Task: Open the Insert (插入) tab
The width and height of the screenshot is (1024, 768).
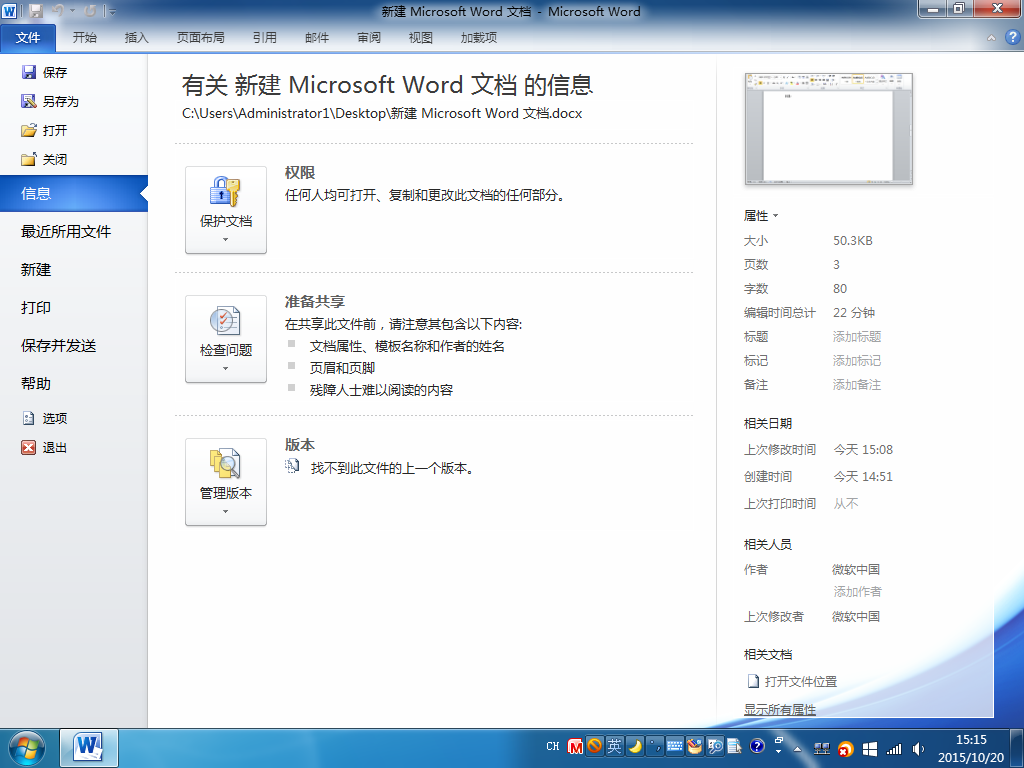Action: pyautogui.click(x=136, y=37)
